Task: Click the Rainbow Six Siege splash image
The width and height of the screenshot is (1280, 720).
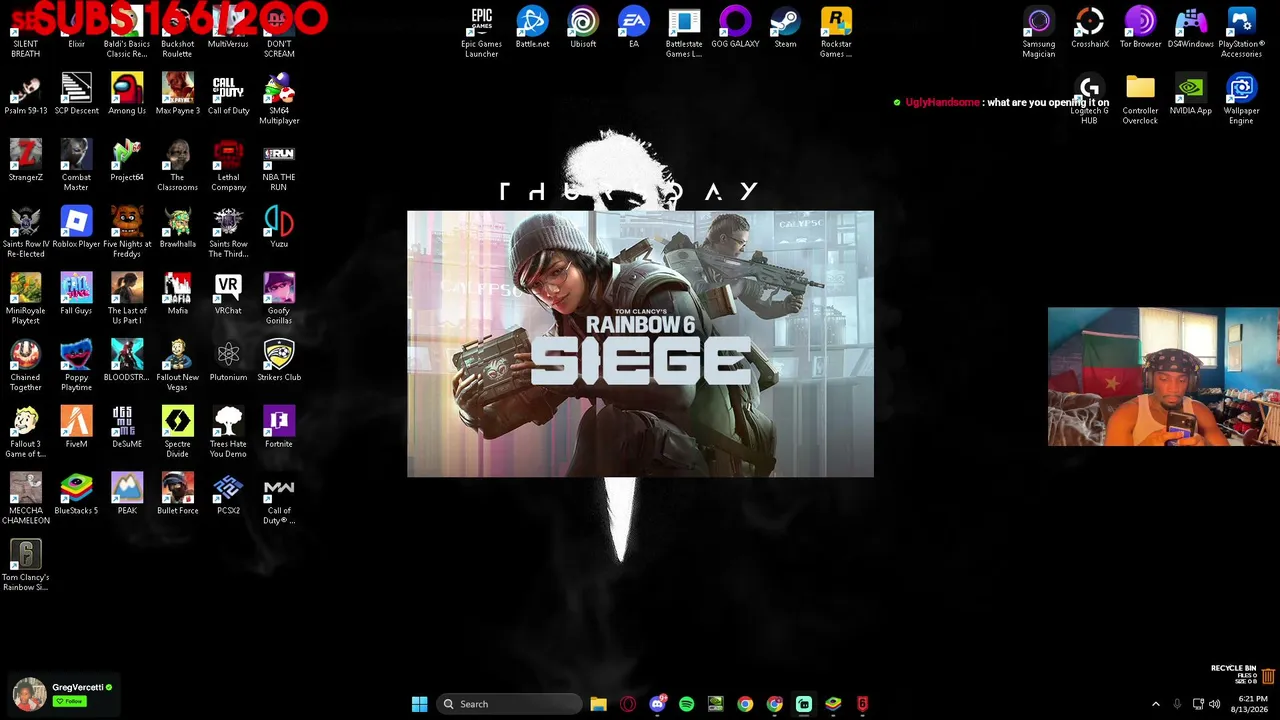Action: (640, 343)
